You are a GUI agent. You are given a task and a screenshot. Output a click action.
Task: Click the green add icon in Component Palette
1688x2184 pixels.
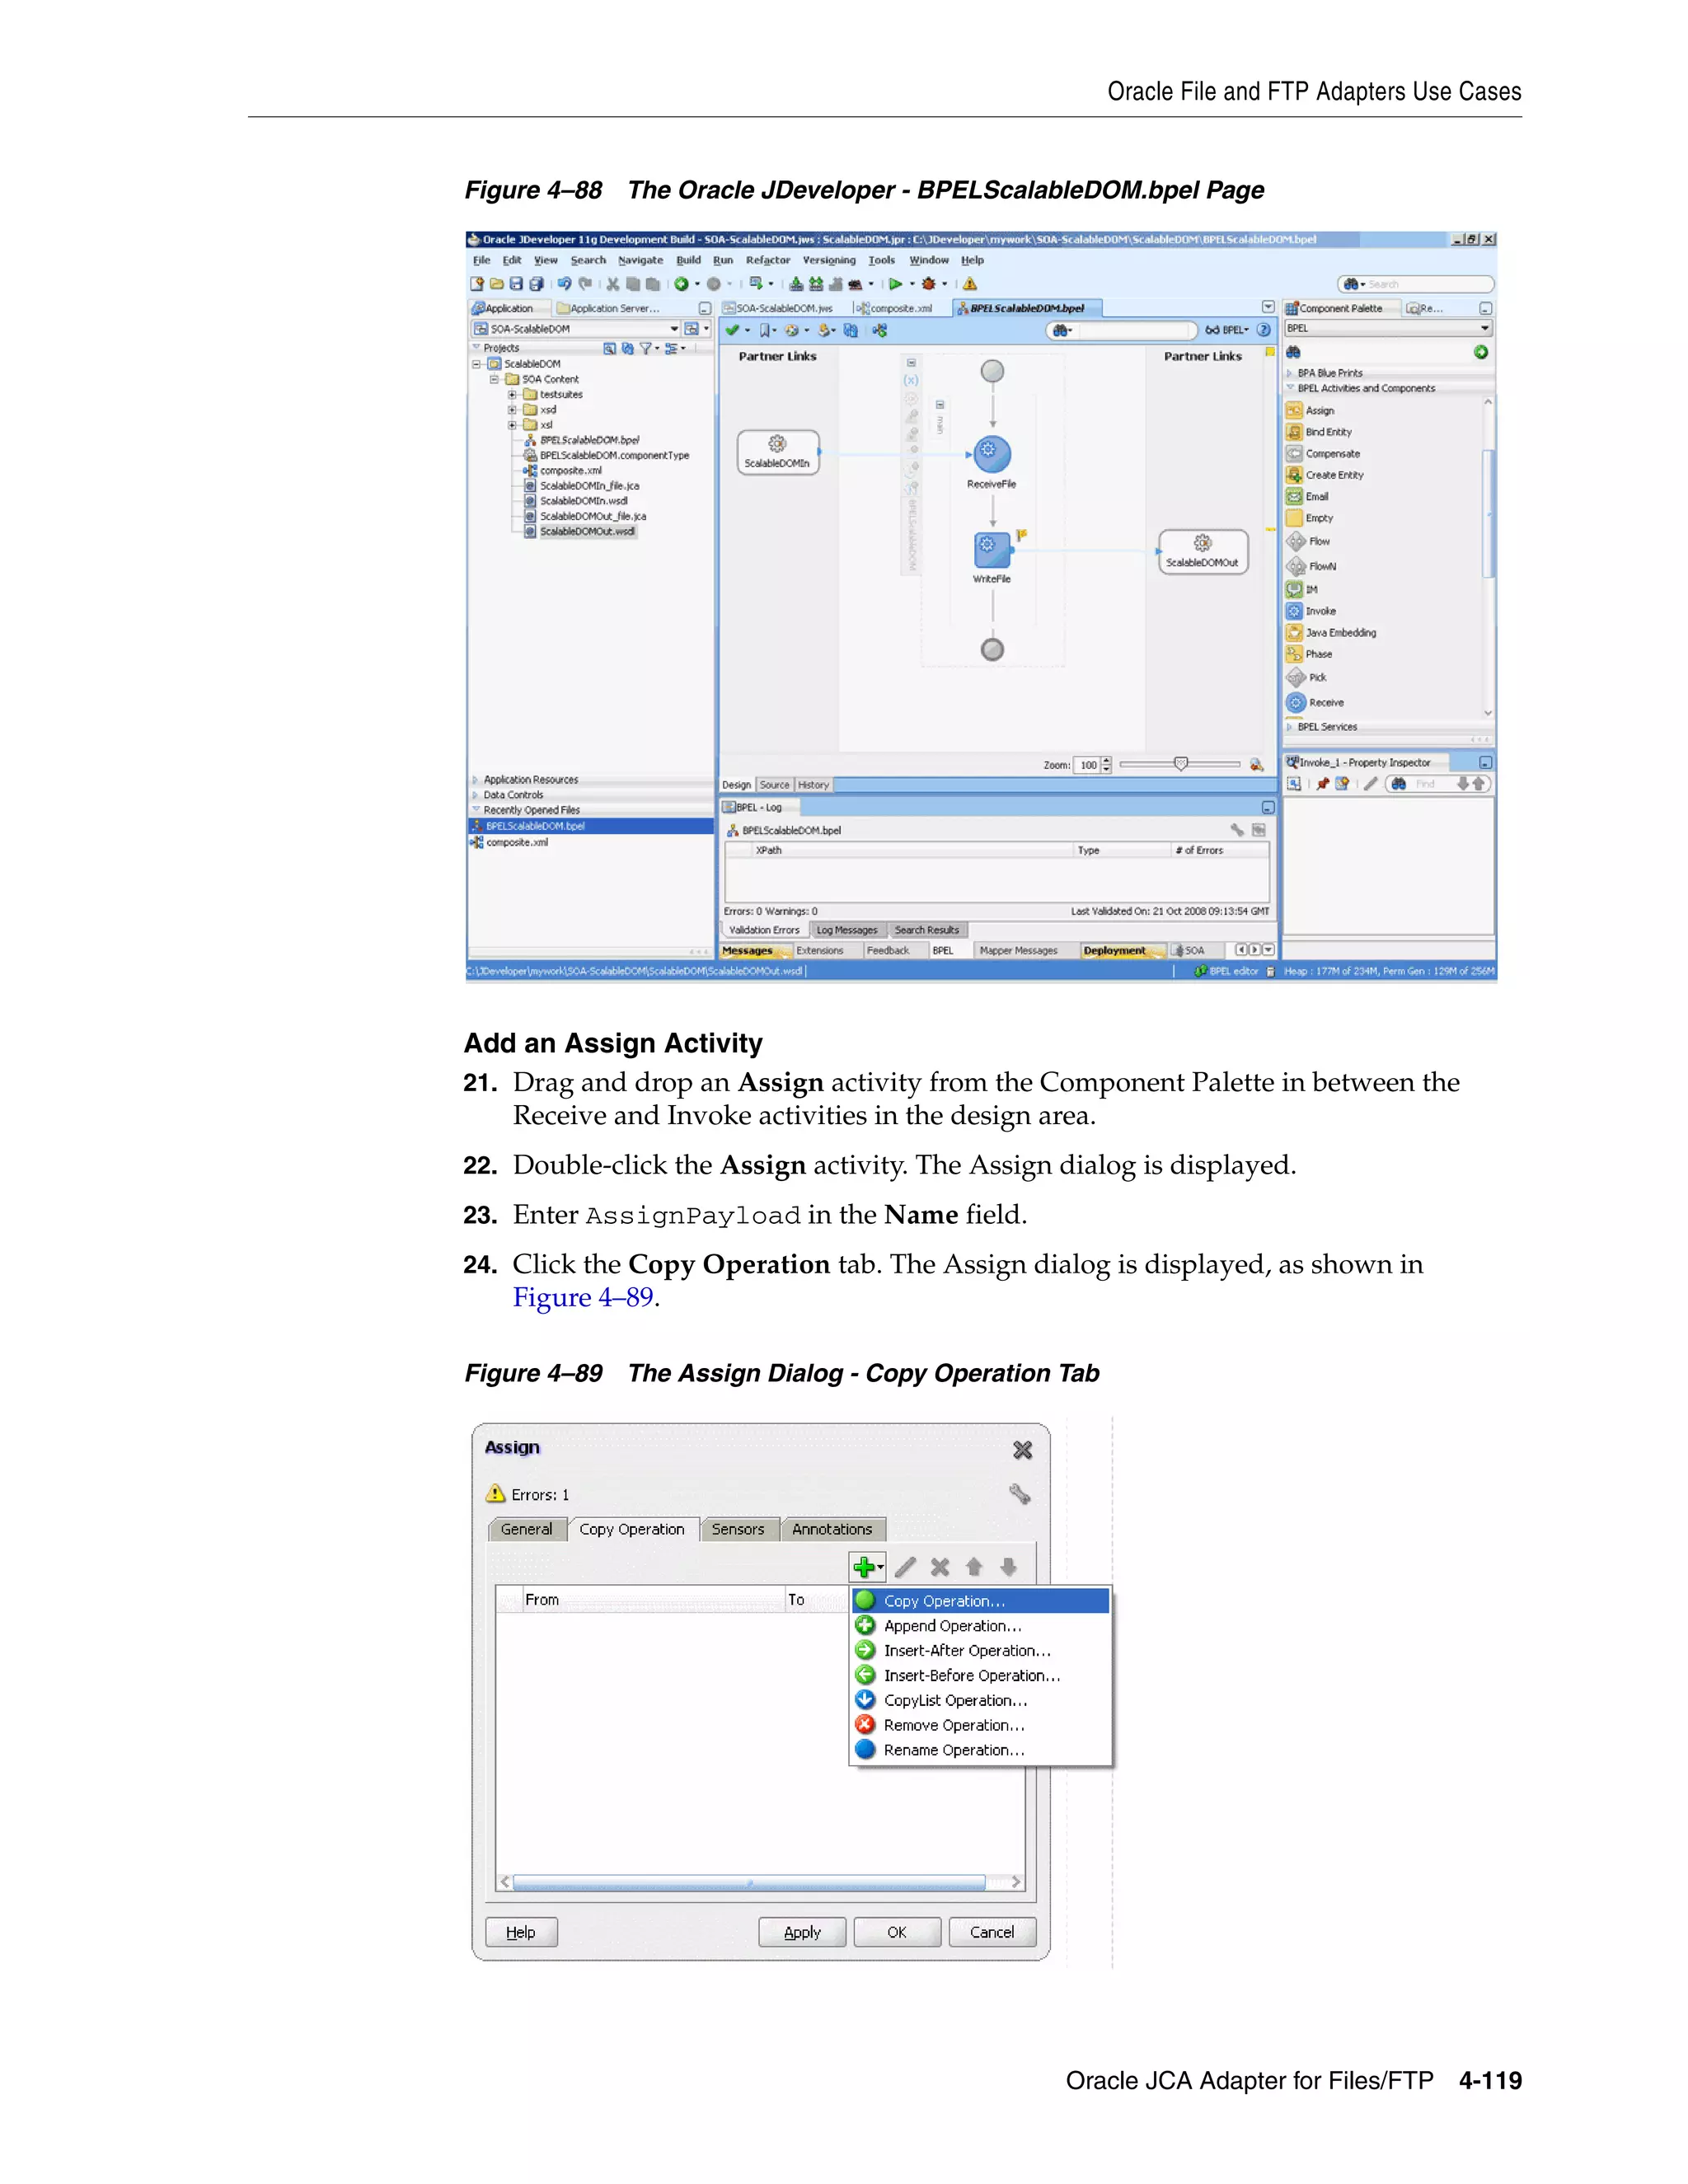click(1481, 352)
